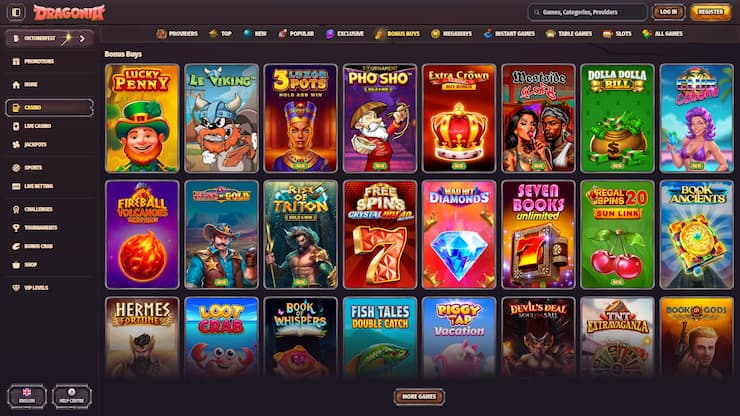The image size is (740, 416).
Task: Select the Providers category tab
Action: coord(177,34)
